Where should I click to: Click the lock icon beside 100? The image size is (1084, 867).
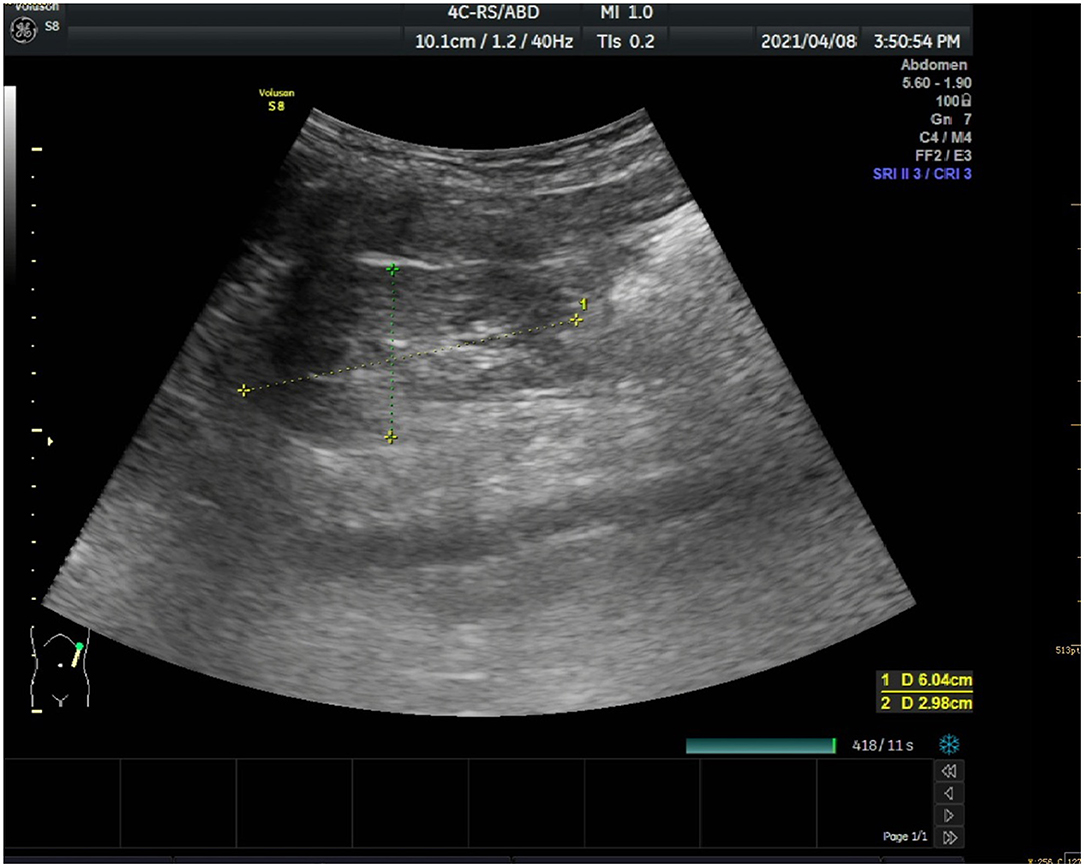pyautogui.click(x=966, y=101)
